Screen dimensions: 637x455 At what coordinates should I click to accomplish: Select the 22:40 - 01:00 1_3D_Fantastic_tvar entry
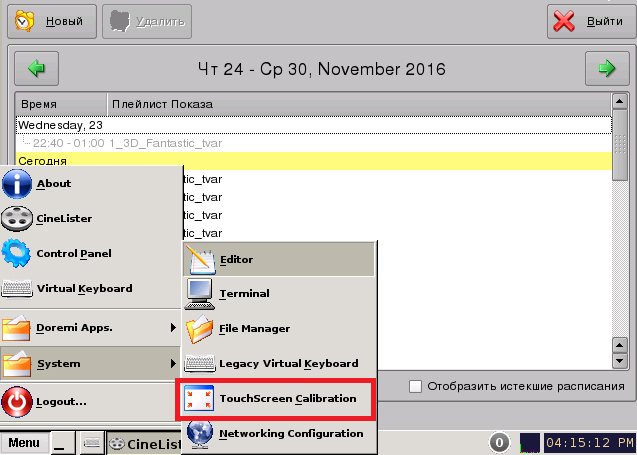coord(314,143)
